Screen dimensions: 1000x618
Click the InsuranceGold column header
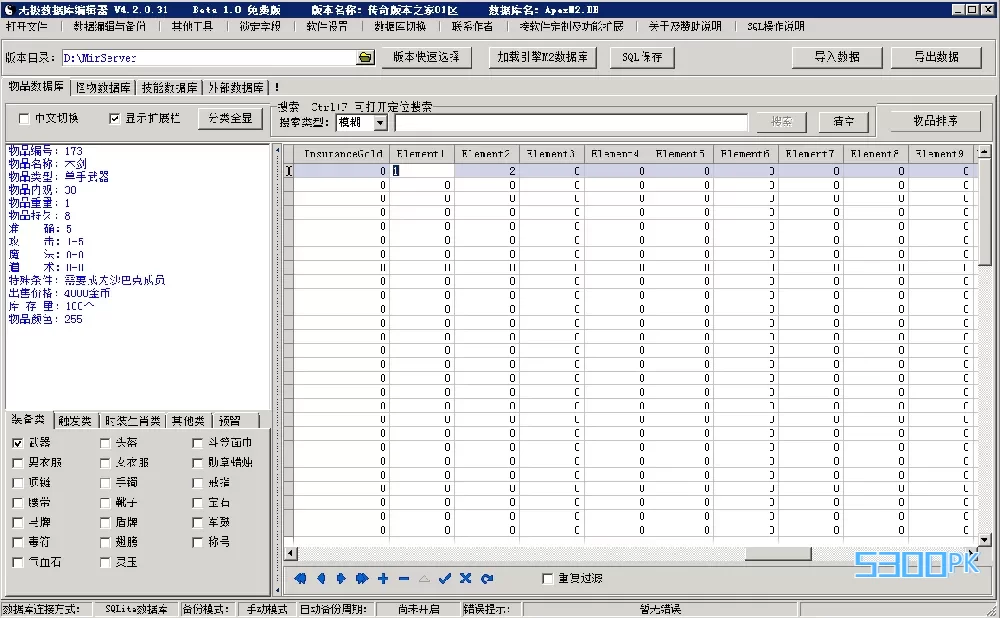click(342, 154)
